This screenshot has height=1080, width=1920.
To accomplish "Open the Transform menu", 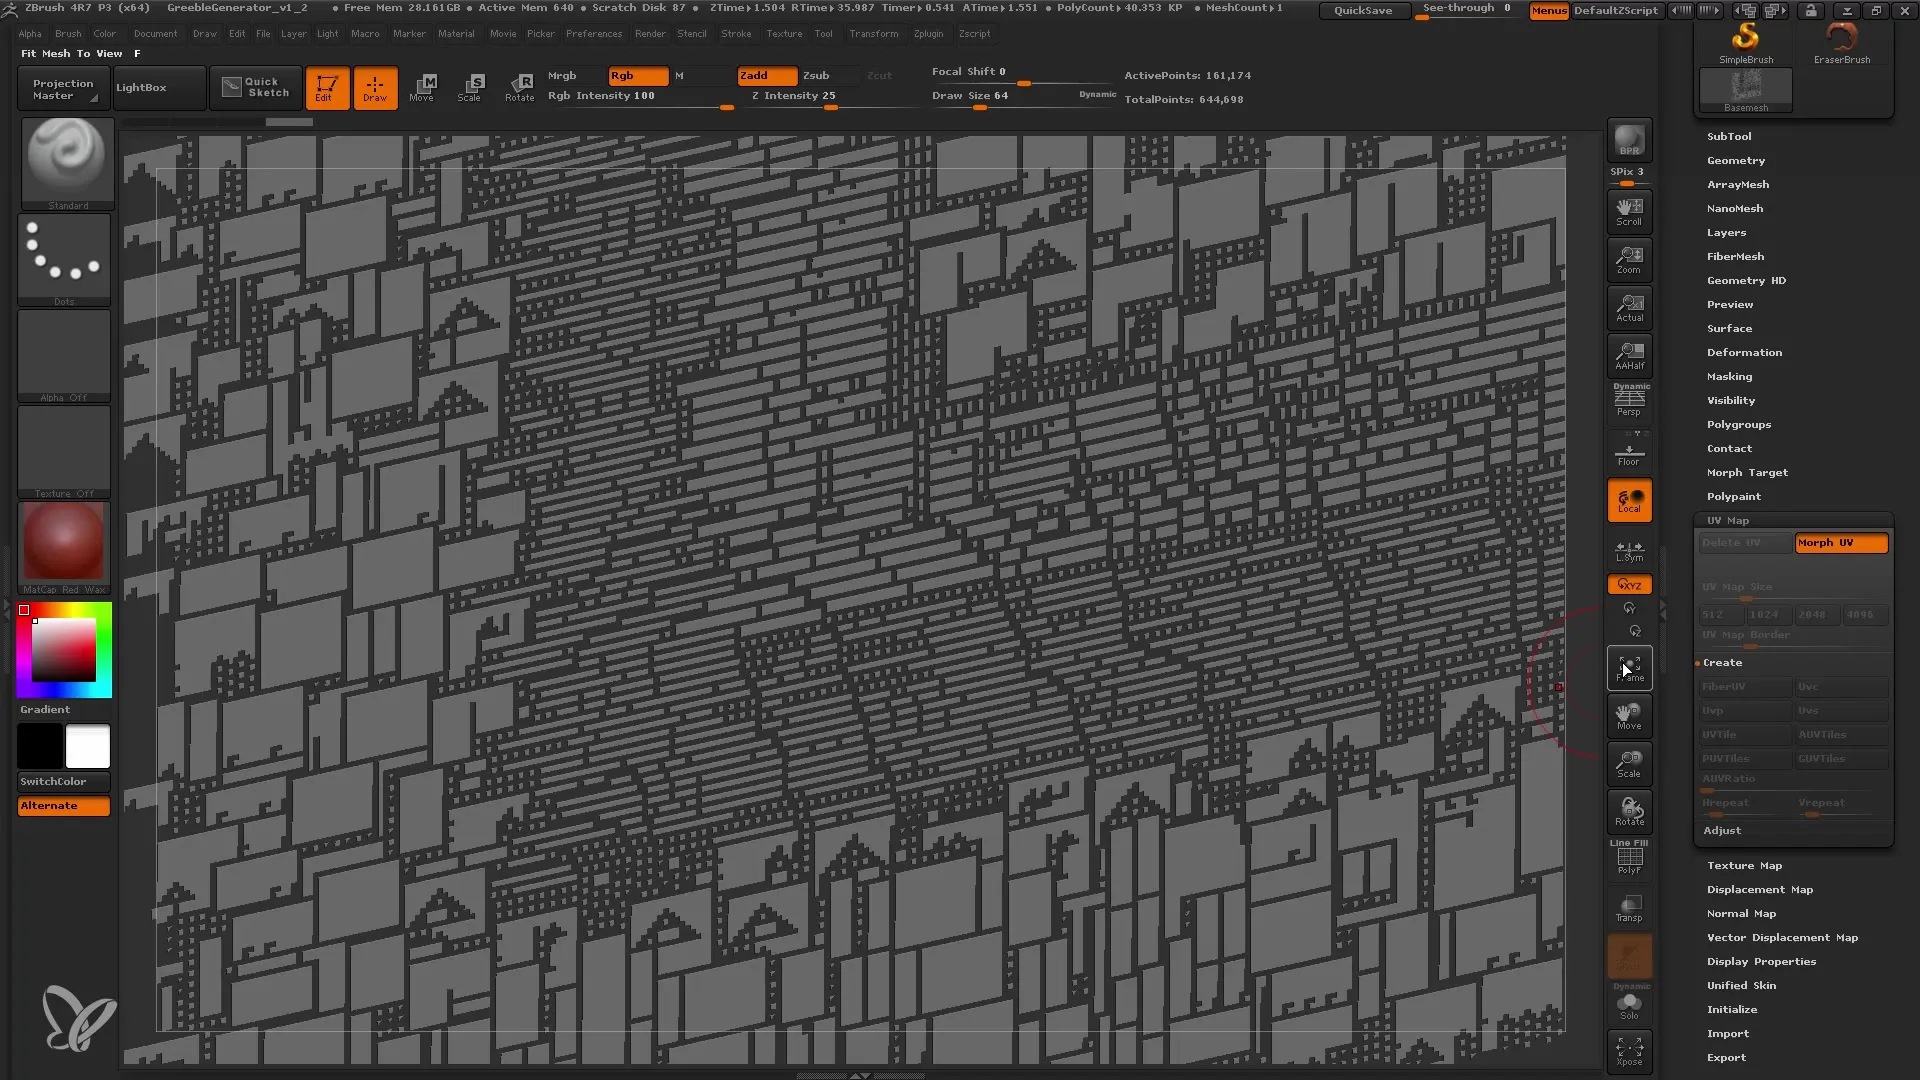I will point(874,34).
